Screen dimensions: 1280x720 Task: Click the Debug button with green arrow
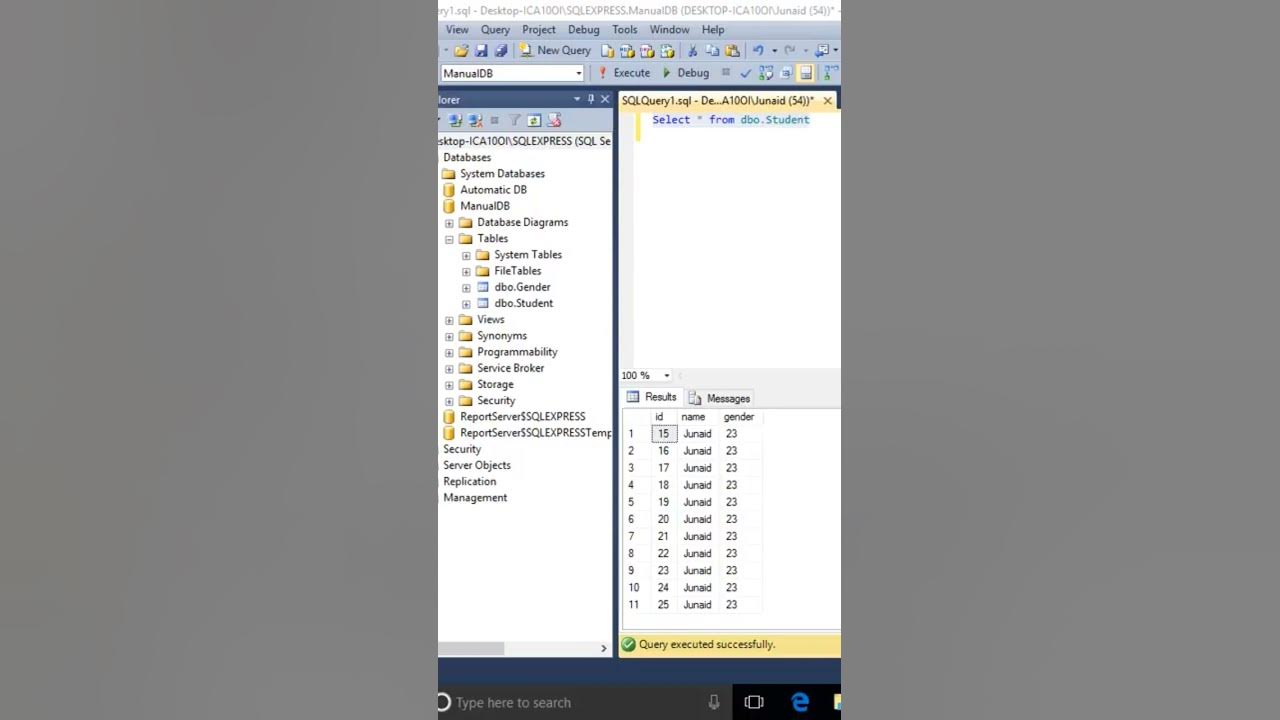(x=686, y=73)
